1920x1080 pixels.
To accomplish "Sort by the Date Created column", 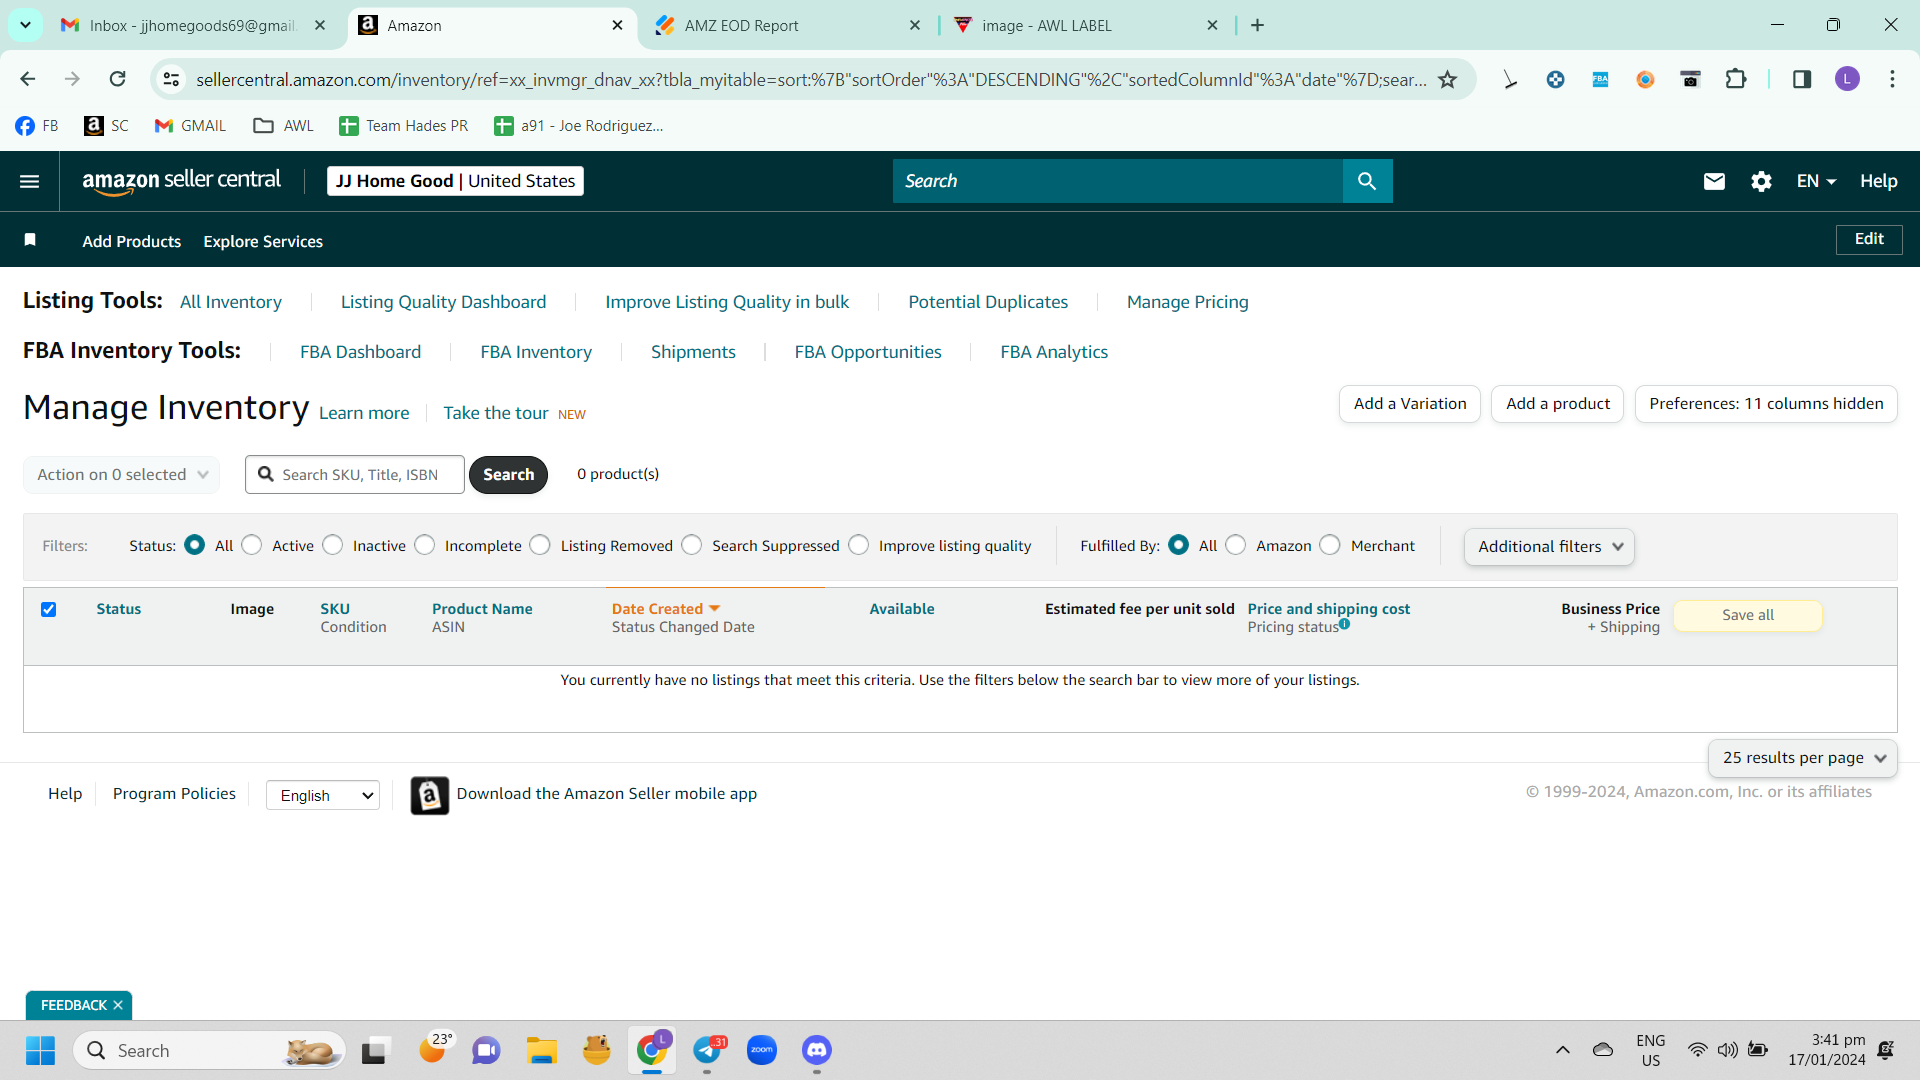I will click(x=665, y=609).
